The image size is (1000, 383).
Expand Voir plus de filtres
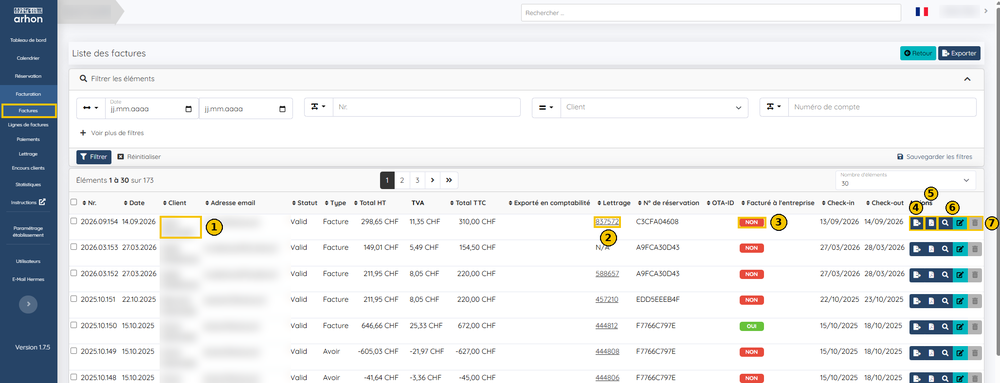click(112, 133)
